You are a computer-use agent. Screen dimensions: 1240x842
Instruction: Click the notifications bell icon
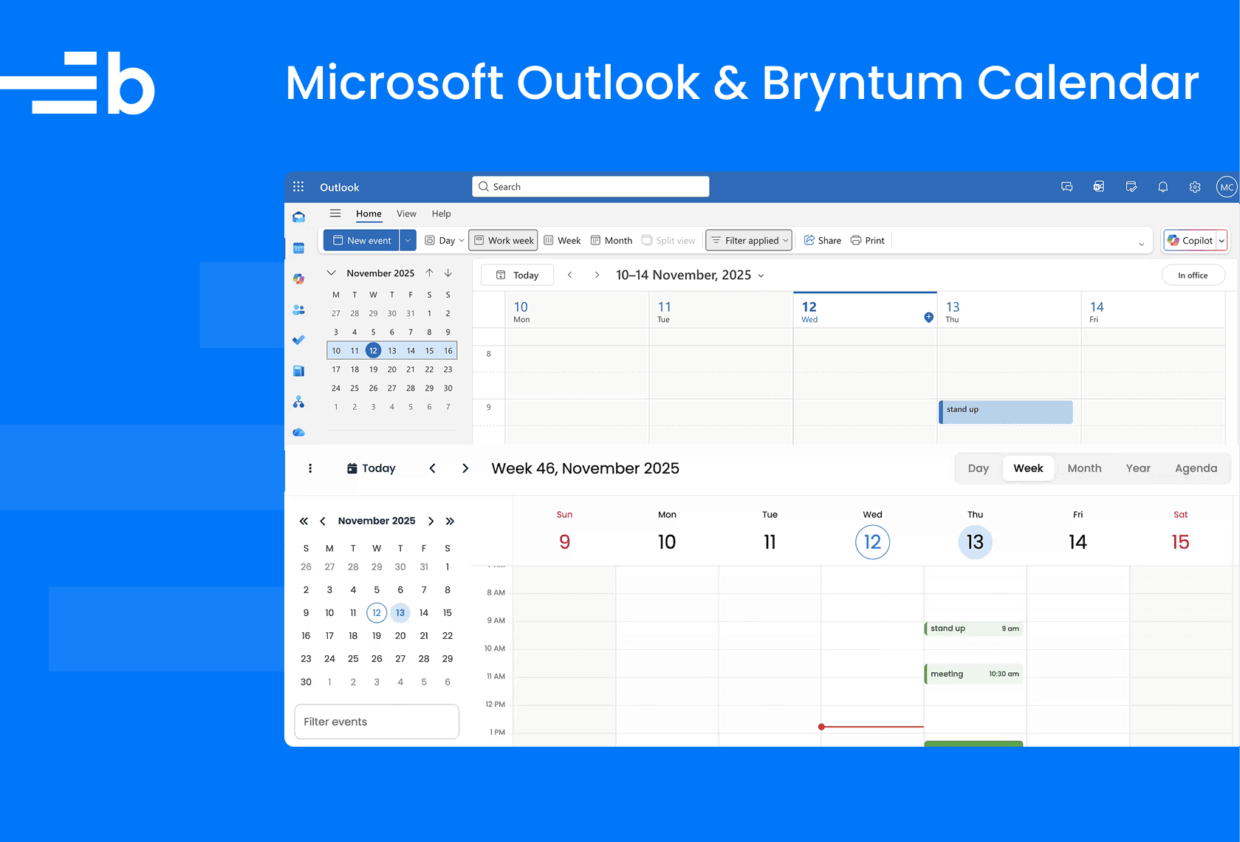(1162, 187)
